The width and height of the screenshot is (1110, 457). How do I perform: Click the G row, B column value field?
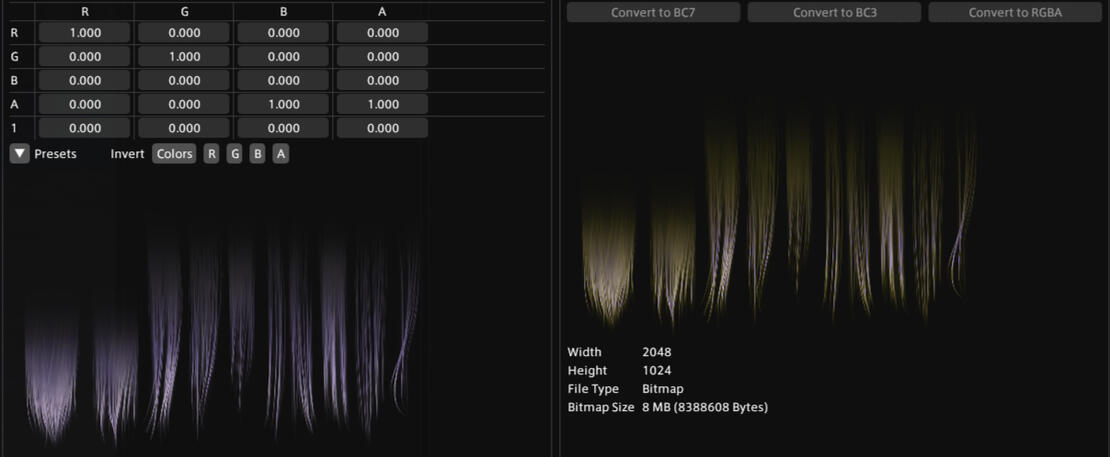283,57
